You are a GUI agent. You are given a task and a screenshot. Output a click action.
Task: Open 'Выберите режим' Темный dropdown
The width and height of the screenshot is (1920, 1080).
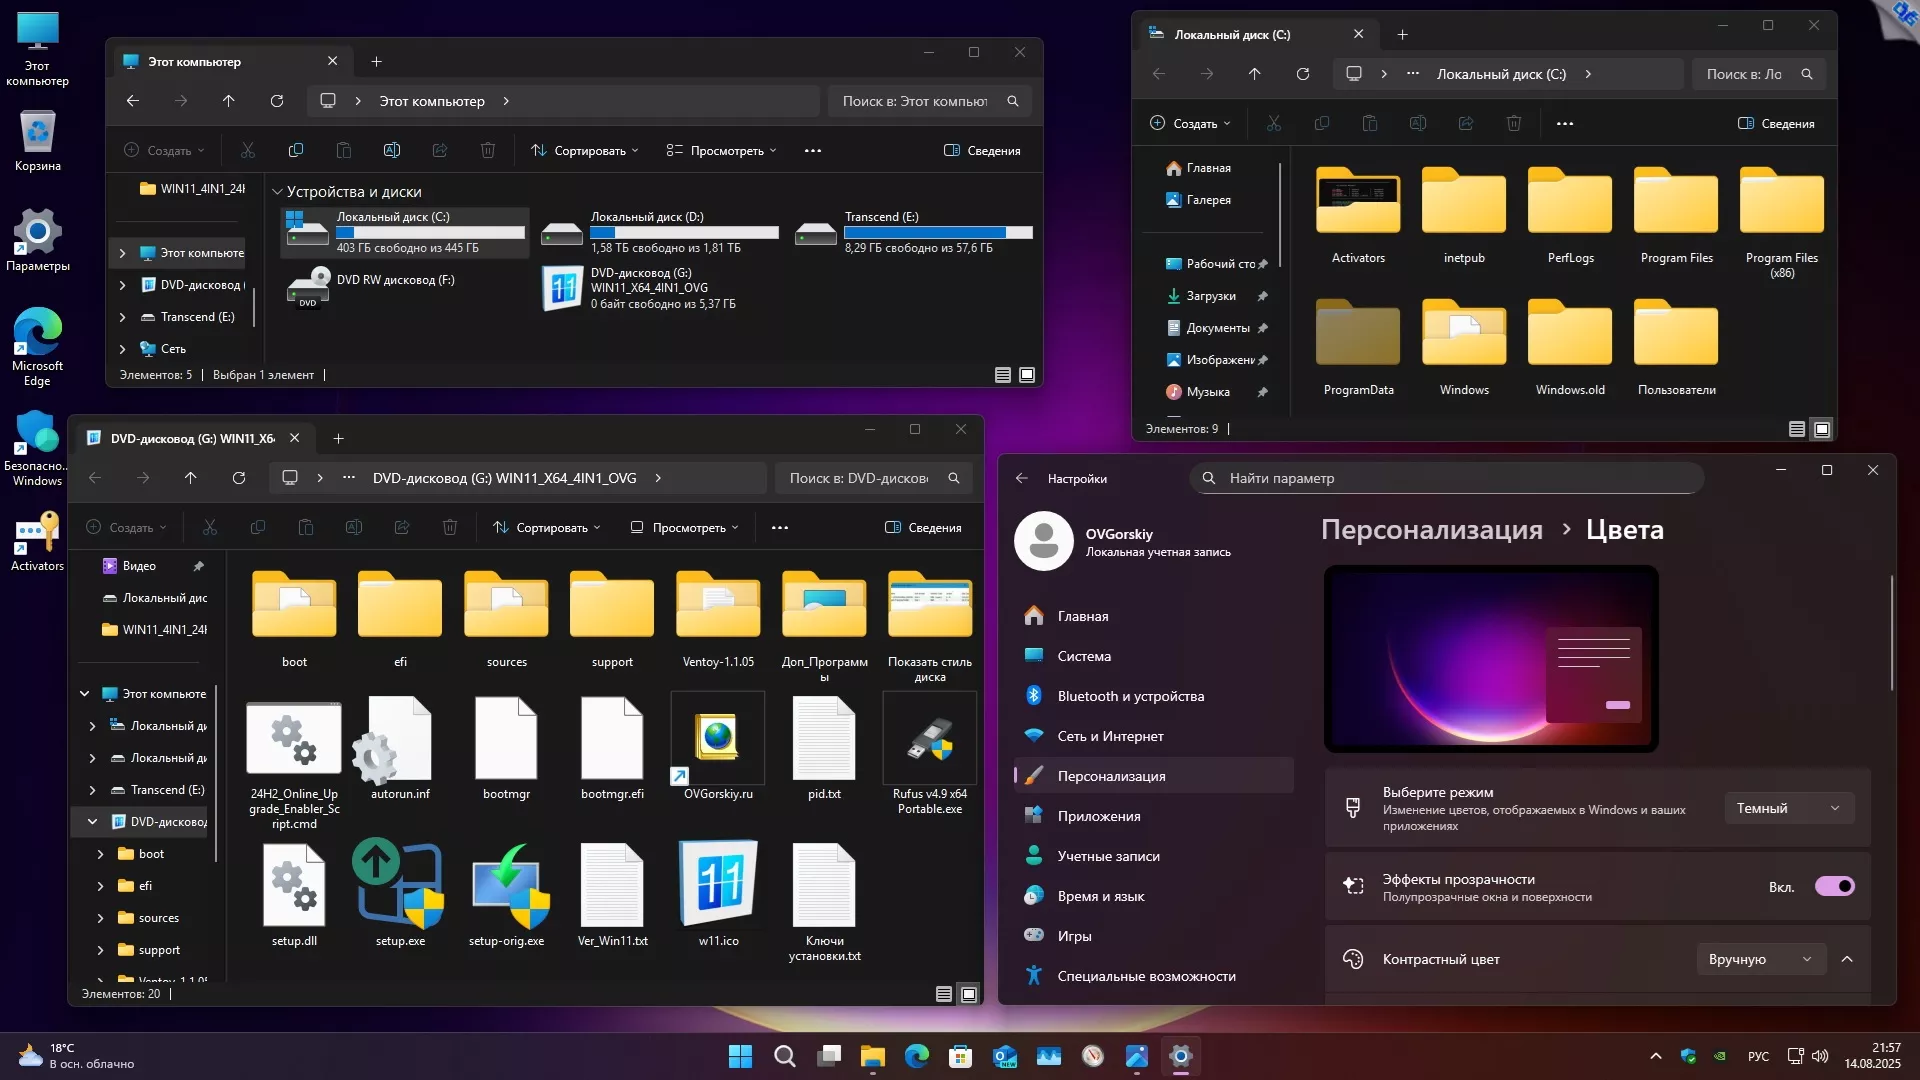pyautogui.click(x=1788, y=808)
